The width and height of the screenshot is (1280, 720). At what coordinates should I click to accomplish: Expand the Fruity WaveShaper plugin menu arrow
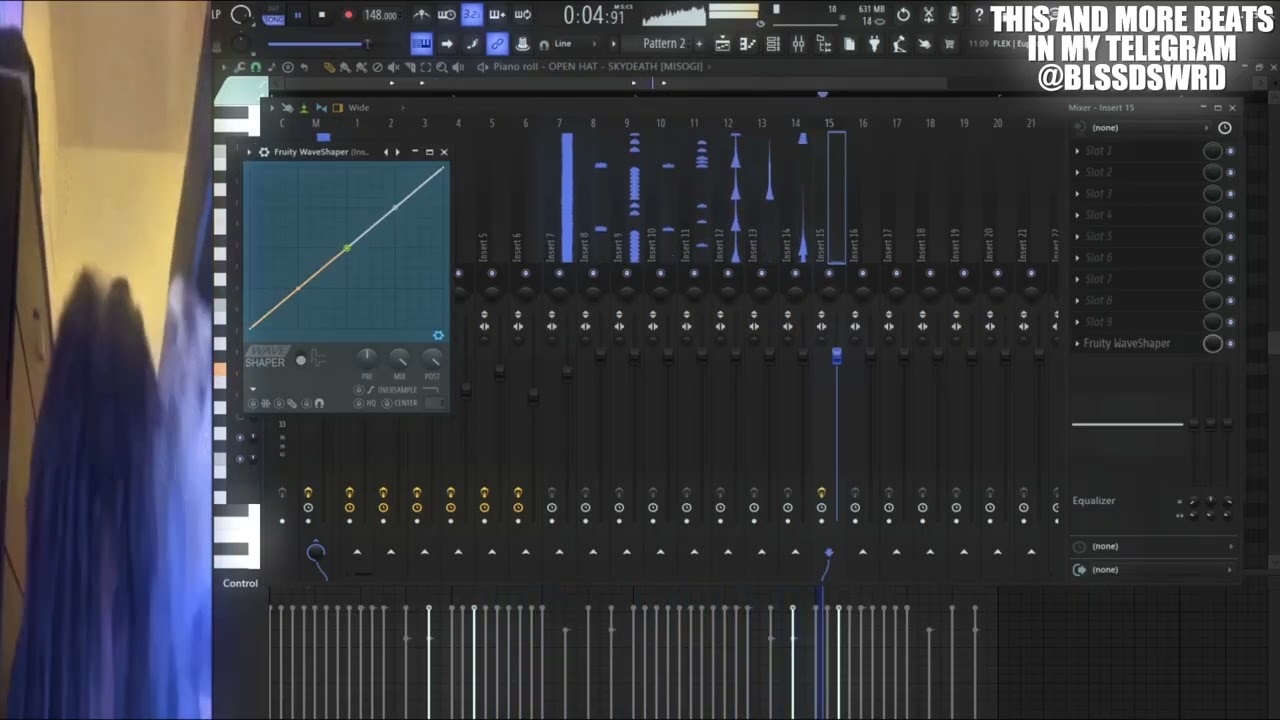(249, 152)
